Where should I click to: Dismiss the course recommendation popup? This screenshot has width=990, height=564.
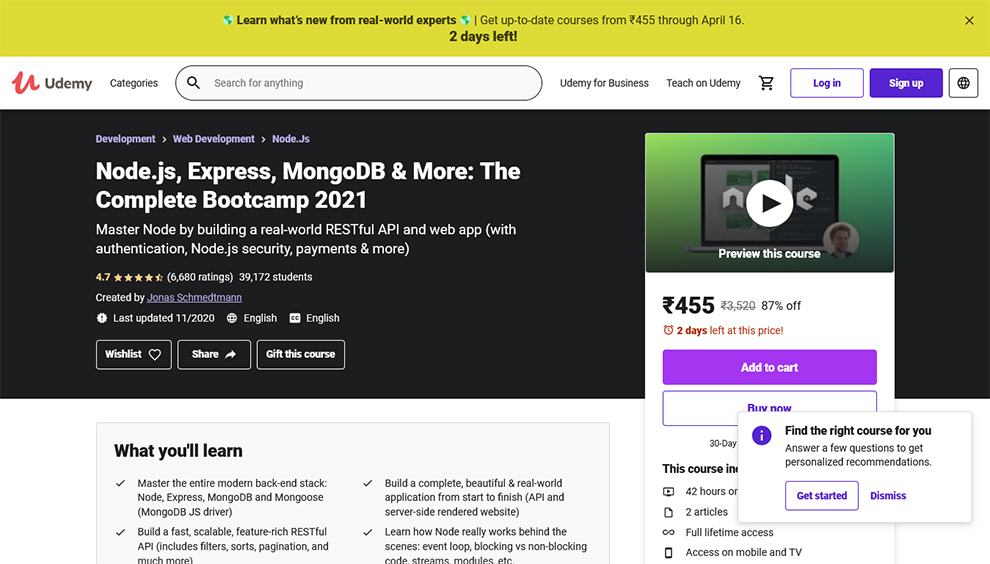click(x=888, y=496)
